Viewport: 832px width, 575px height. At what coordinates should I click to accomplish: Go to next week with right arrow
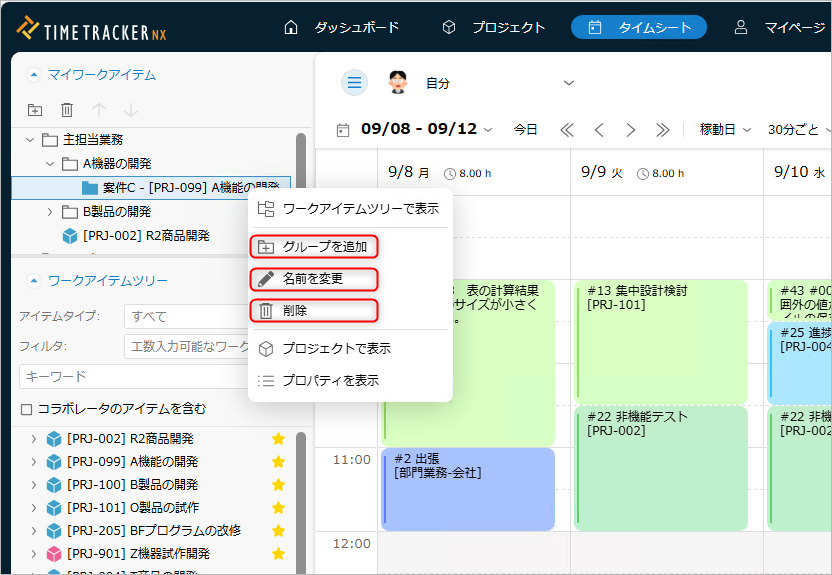(630, 130)
